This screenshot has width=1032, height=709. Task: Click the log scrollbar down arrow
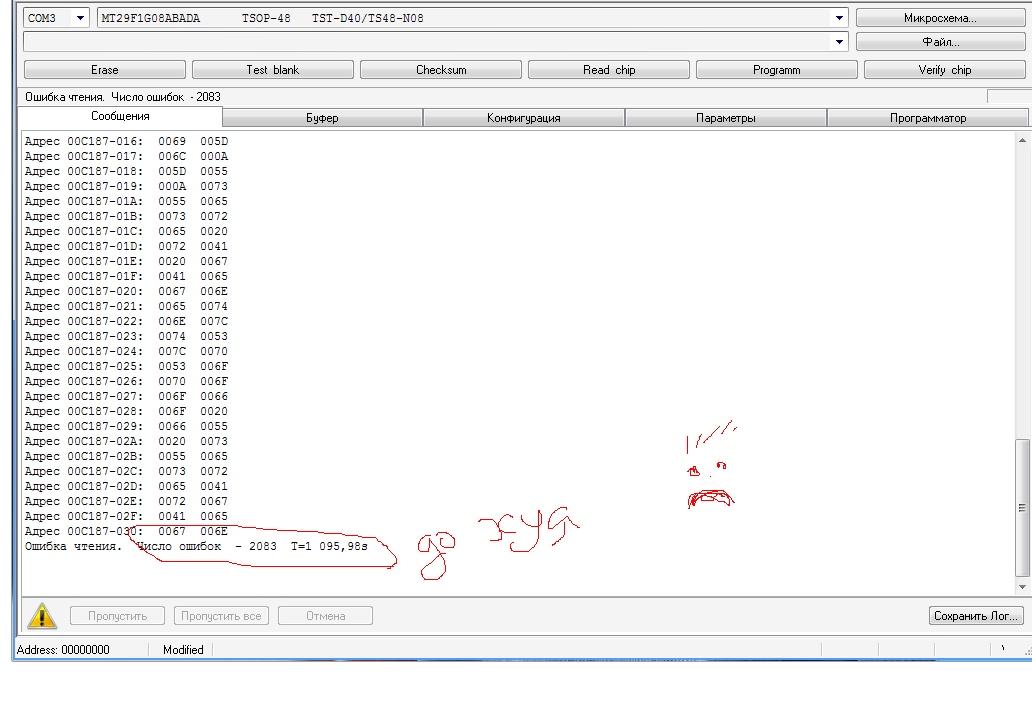(x=1022, y=586)
